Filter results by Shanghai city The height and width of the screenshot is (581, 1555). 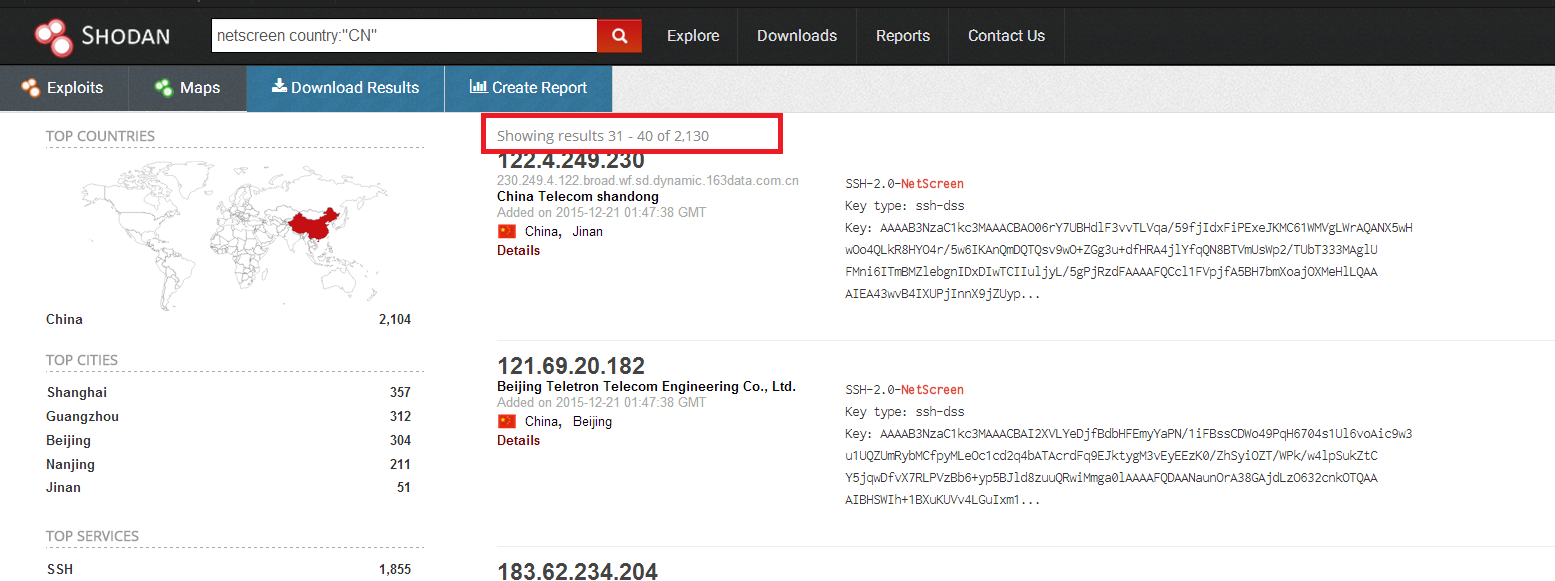tap(77, 392)
